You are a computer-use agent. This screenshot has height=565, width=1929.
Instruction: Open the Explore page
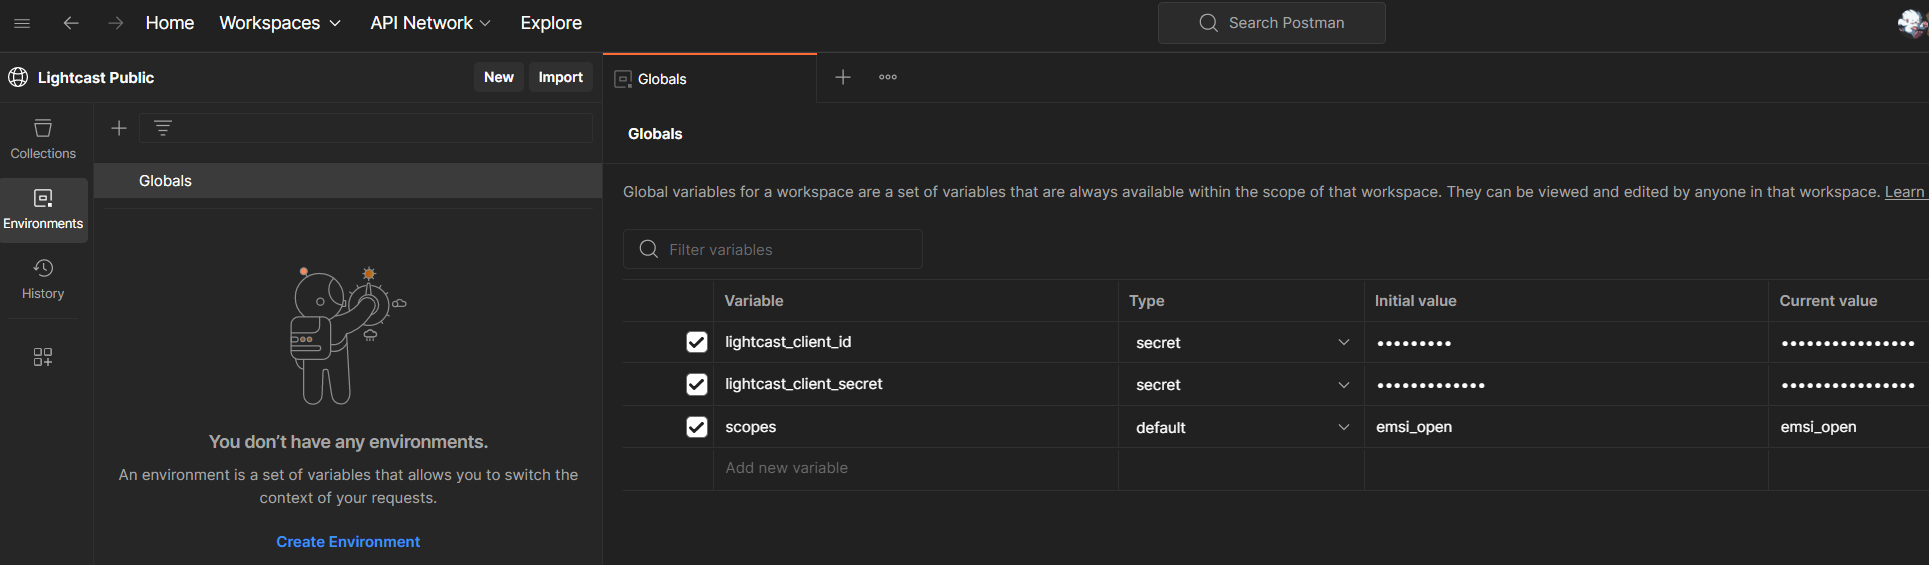pos(551,23)
